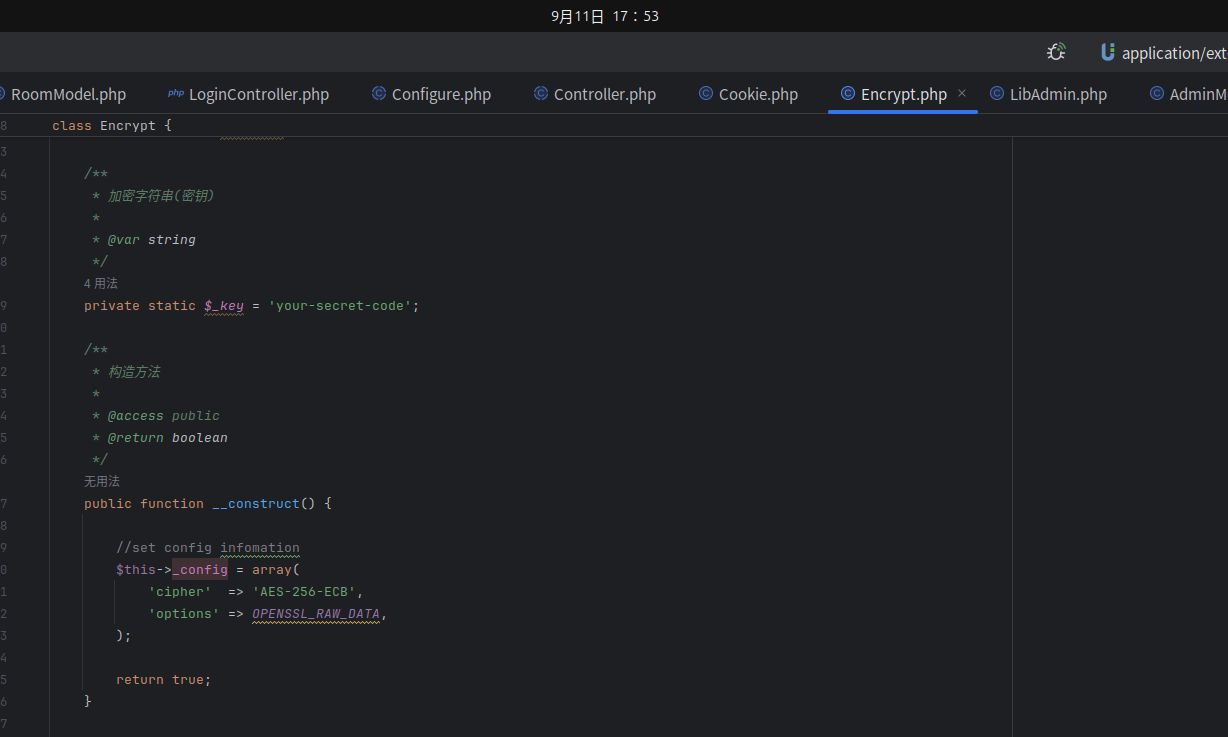Click the class icon on Cookie.php tab
Viewport: 1228px width, 737px height.
706,93
